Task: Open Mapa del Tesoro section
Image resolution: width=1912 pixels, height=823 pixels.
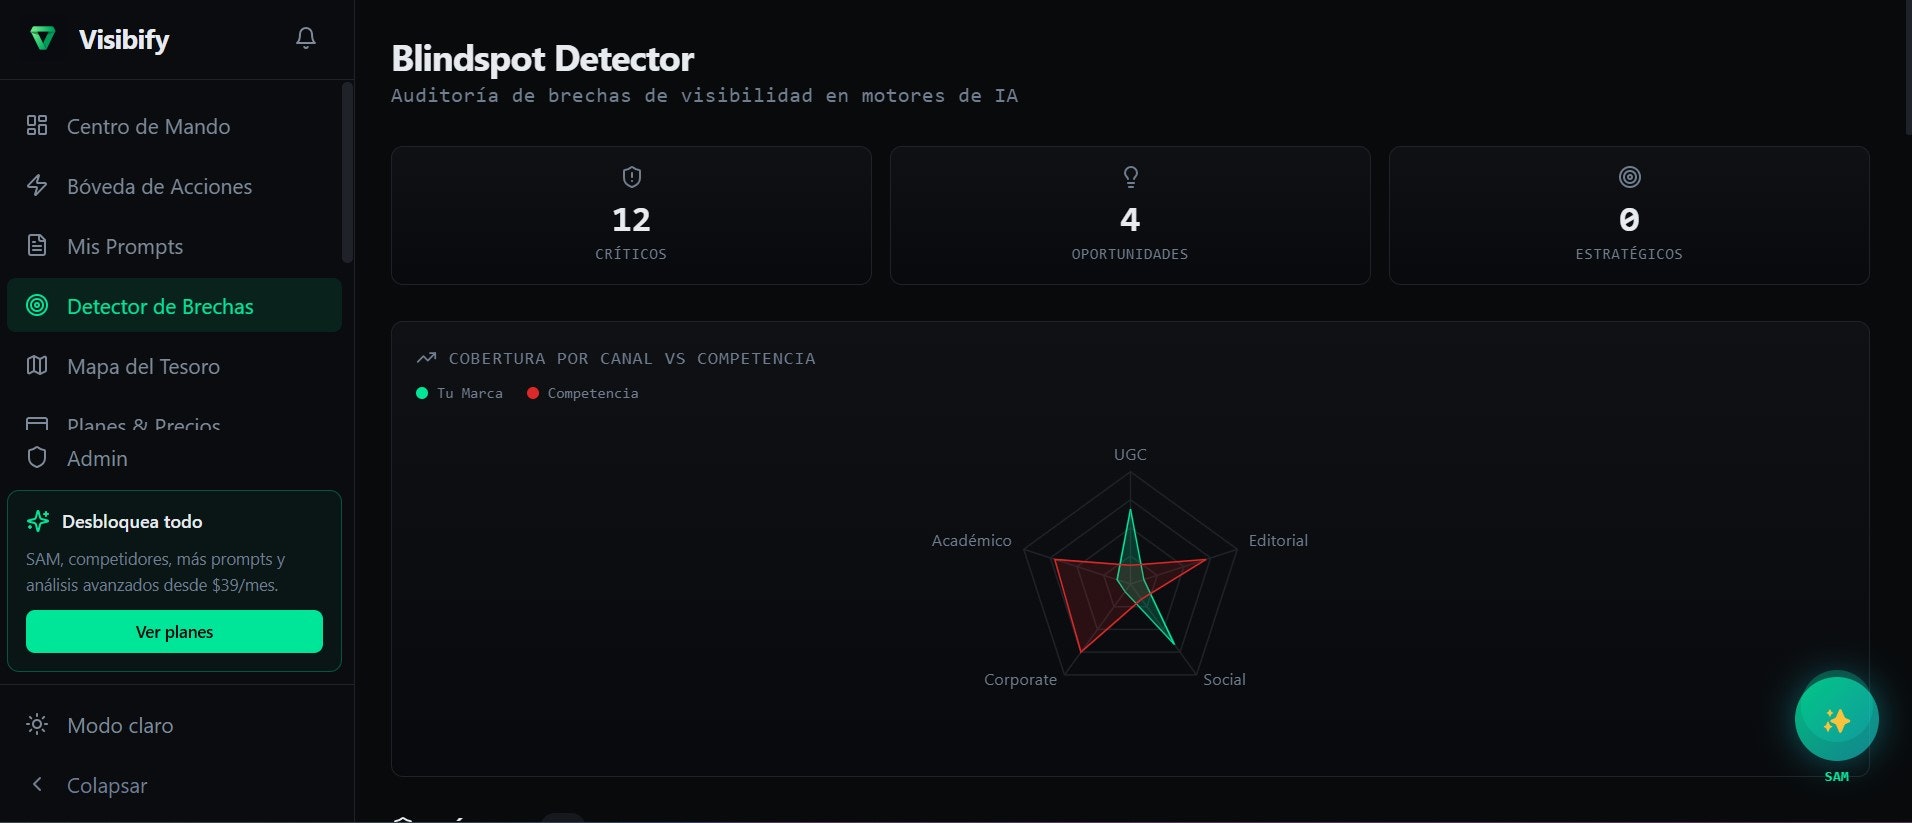Action: 174,366
